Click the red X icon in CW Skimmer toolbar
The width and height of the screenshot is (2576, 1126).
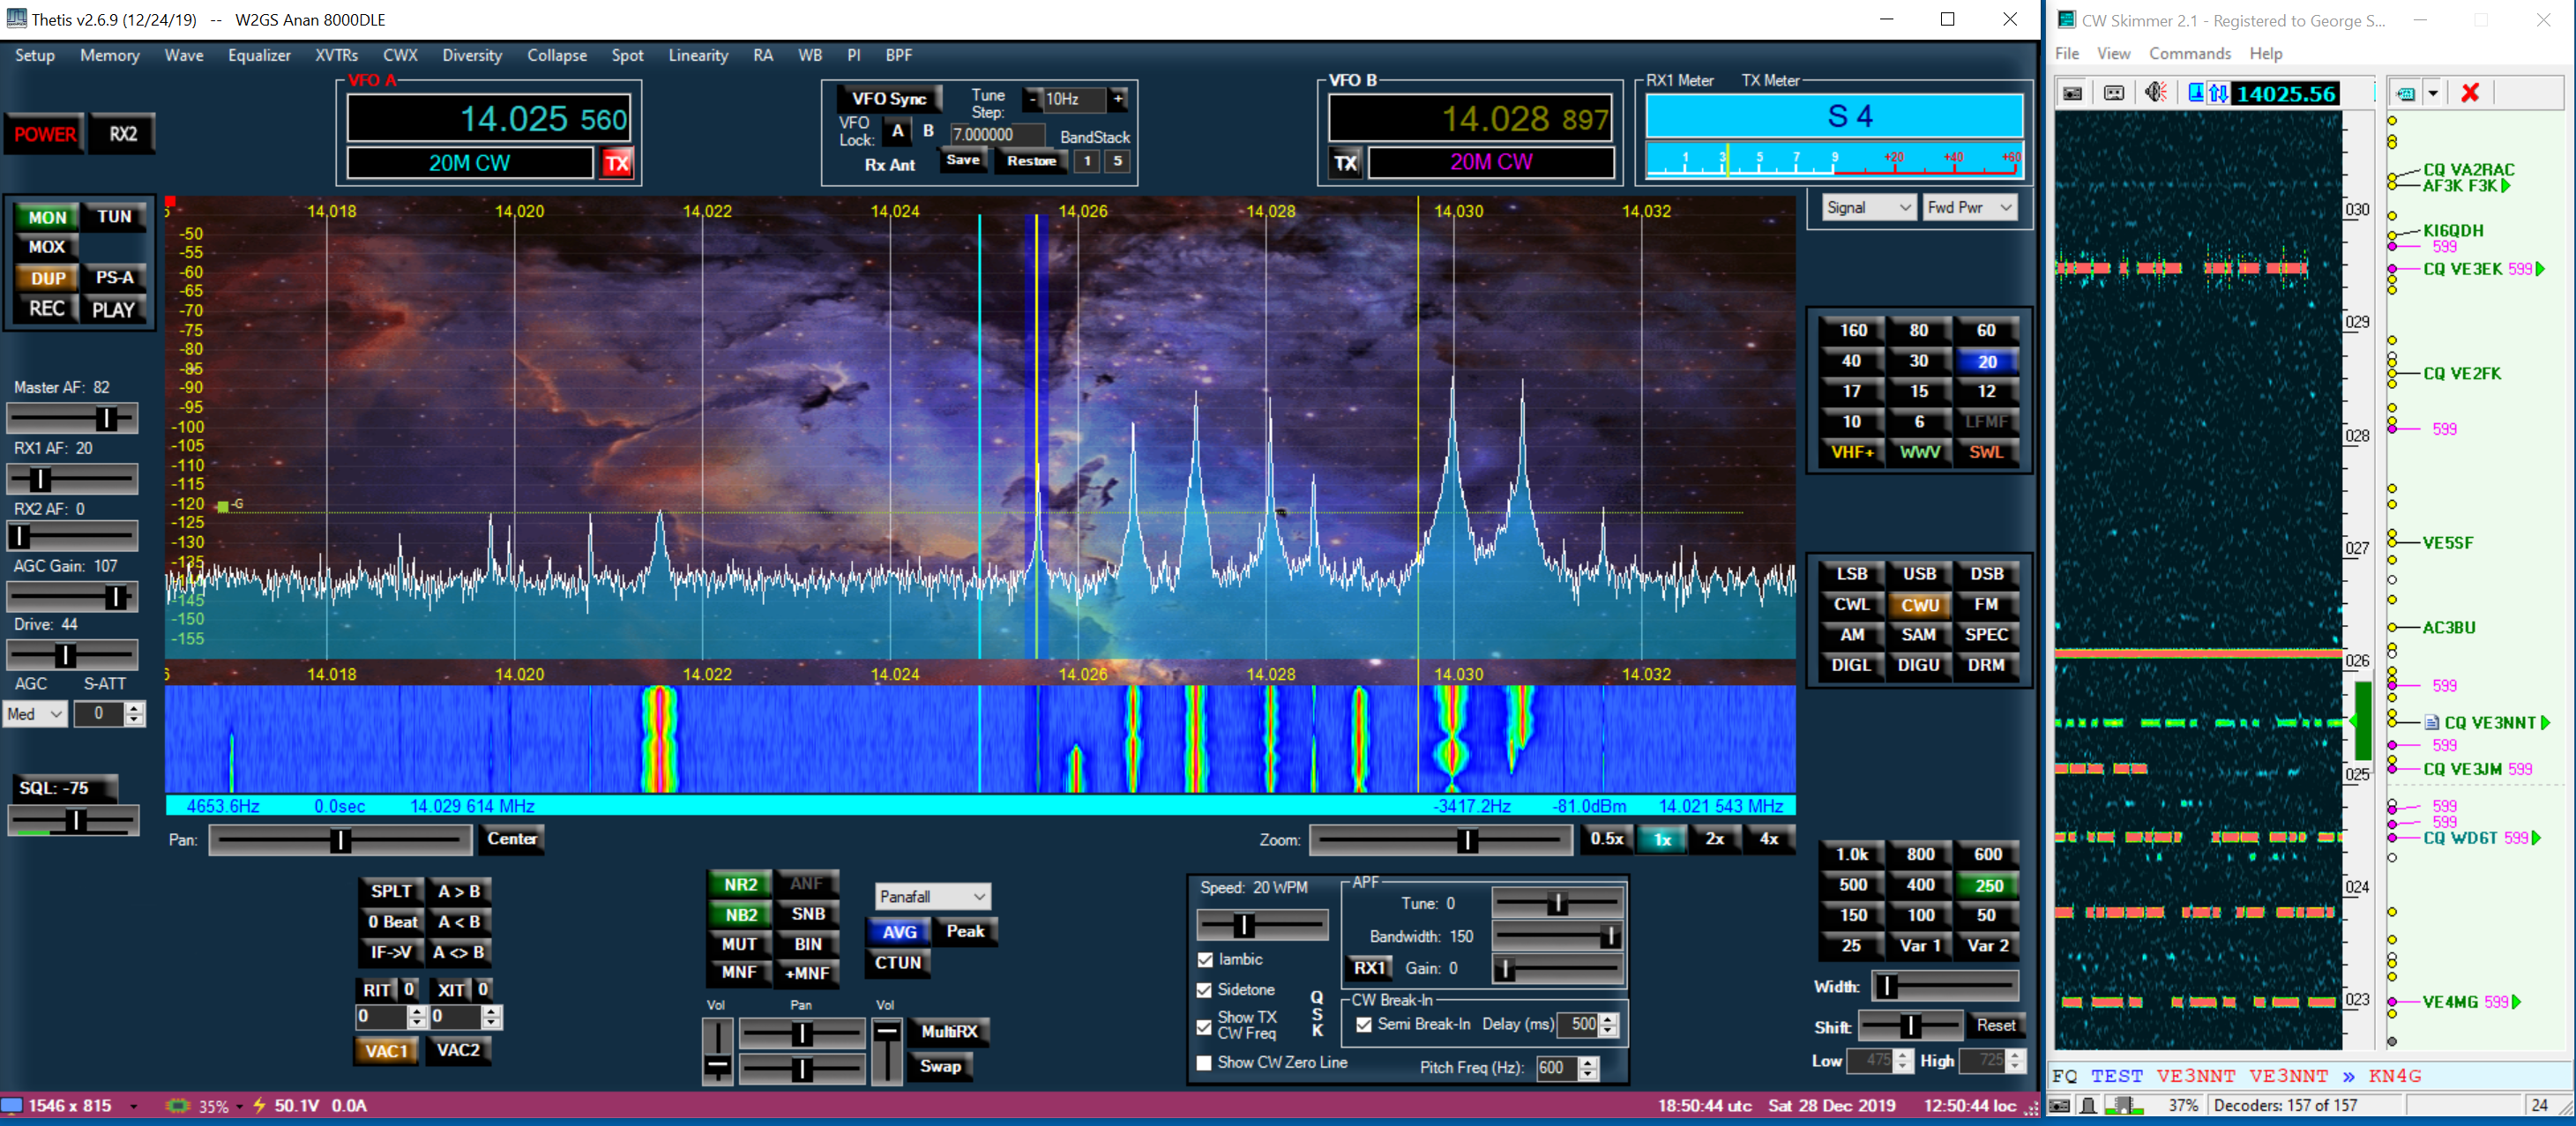coord(2469,93)
